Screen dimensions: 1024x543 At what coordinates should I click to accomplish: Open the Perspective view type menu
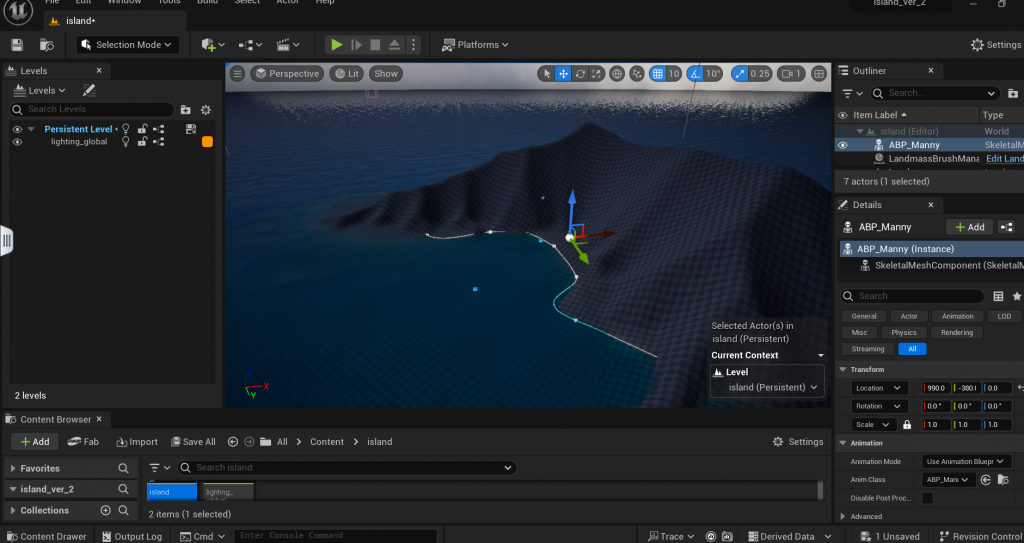(x=287, y=74)
